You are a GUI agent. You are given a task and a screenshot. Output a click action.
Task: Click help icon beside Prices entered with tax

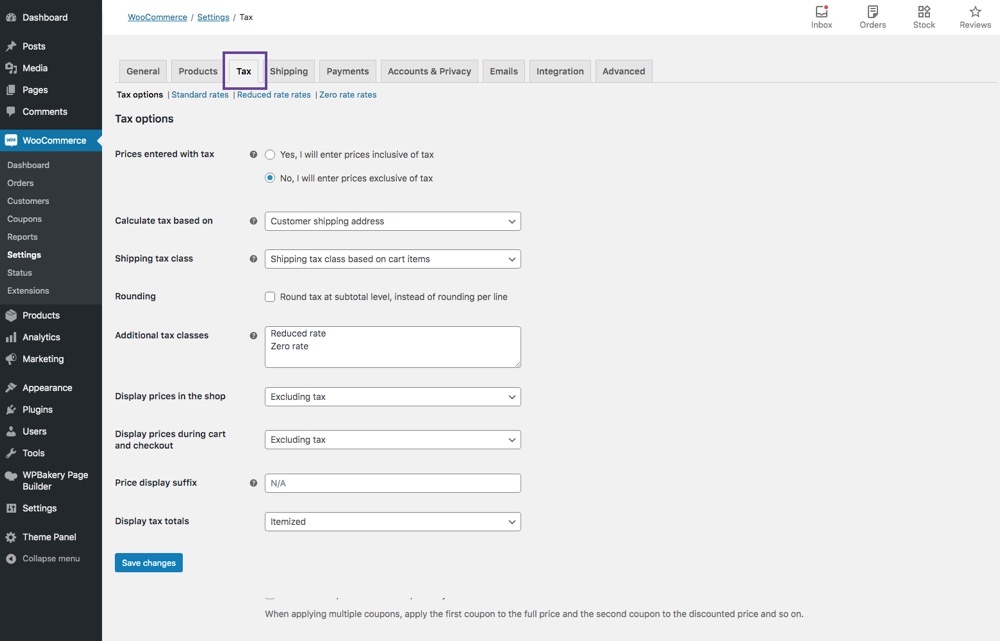[253, 155]
